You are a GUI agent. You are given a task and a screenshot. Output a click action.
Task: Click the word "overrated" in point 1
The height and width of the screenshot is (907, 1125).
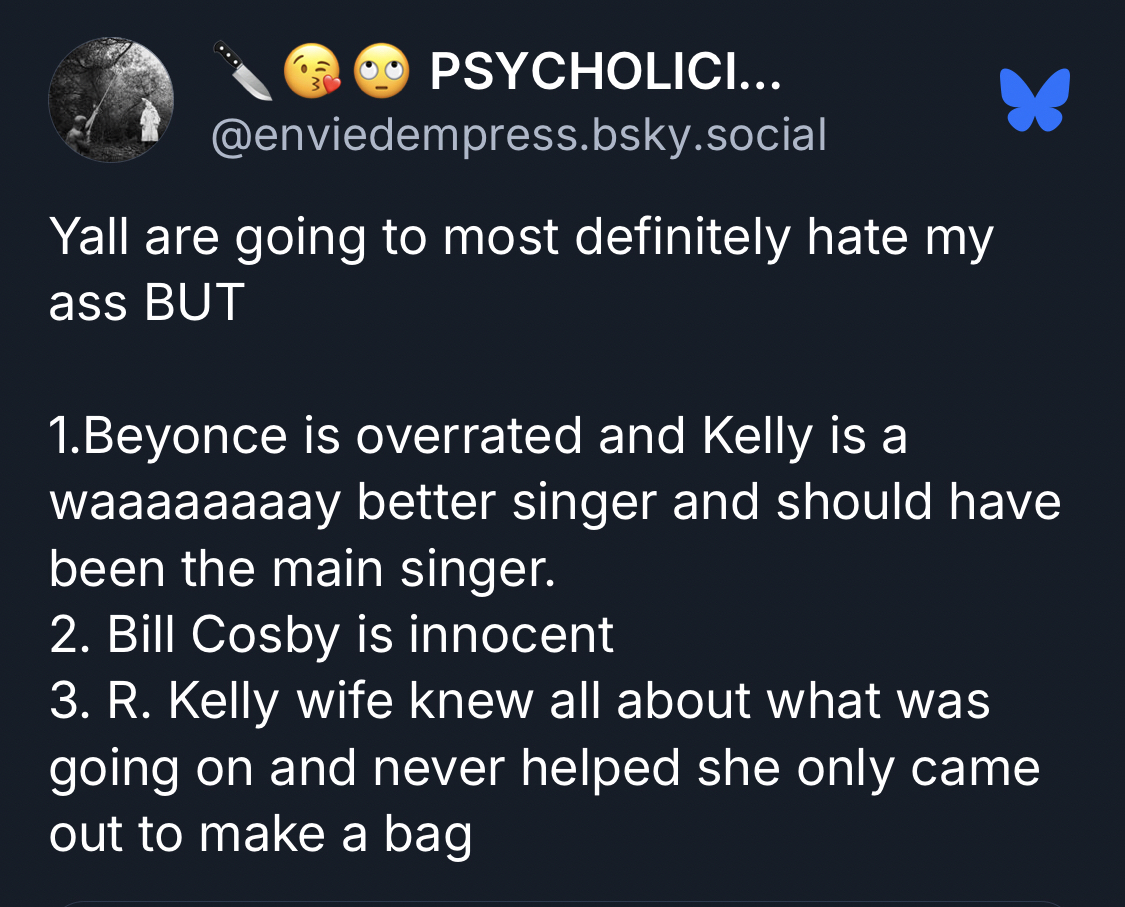click(470, 436)
